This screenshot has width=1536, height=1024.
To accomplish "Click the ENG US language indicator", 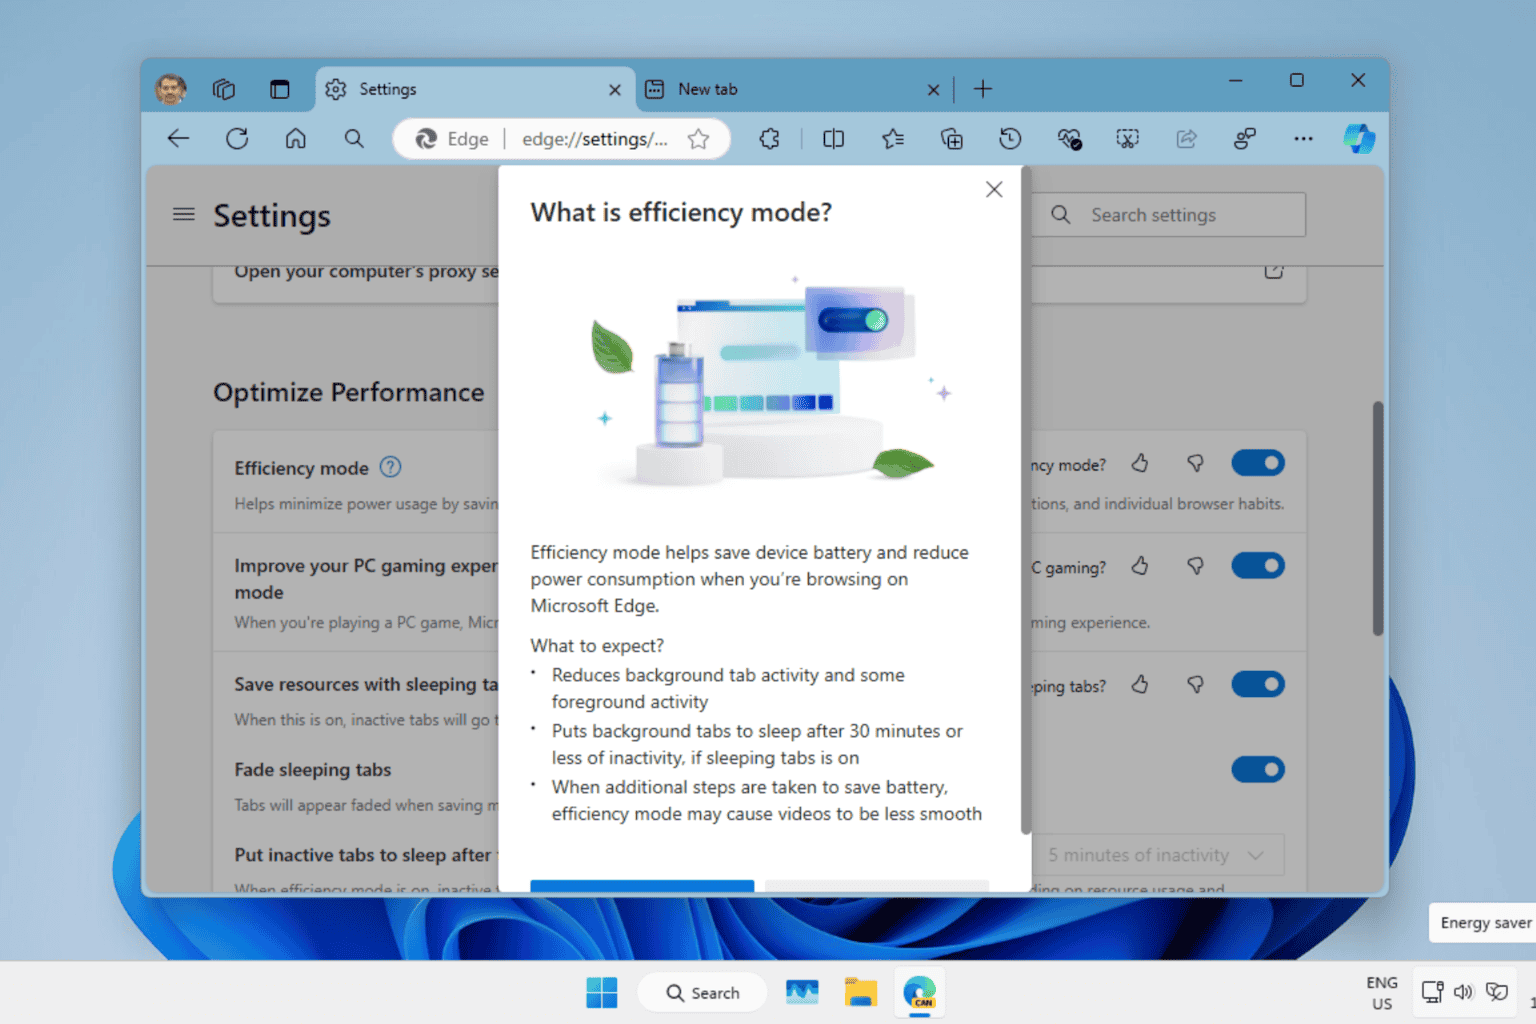I will [x=1382, y=993].
